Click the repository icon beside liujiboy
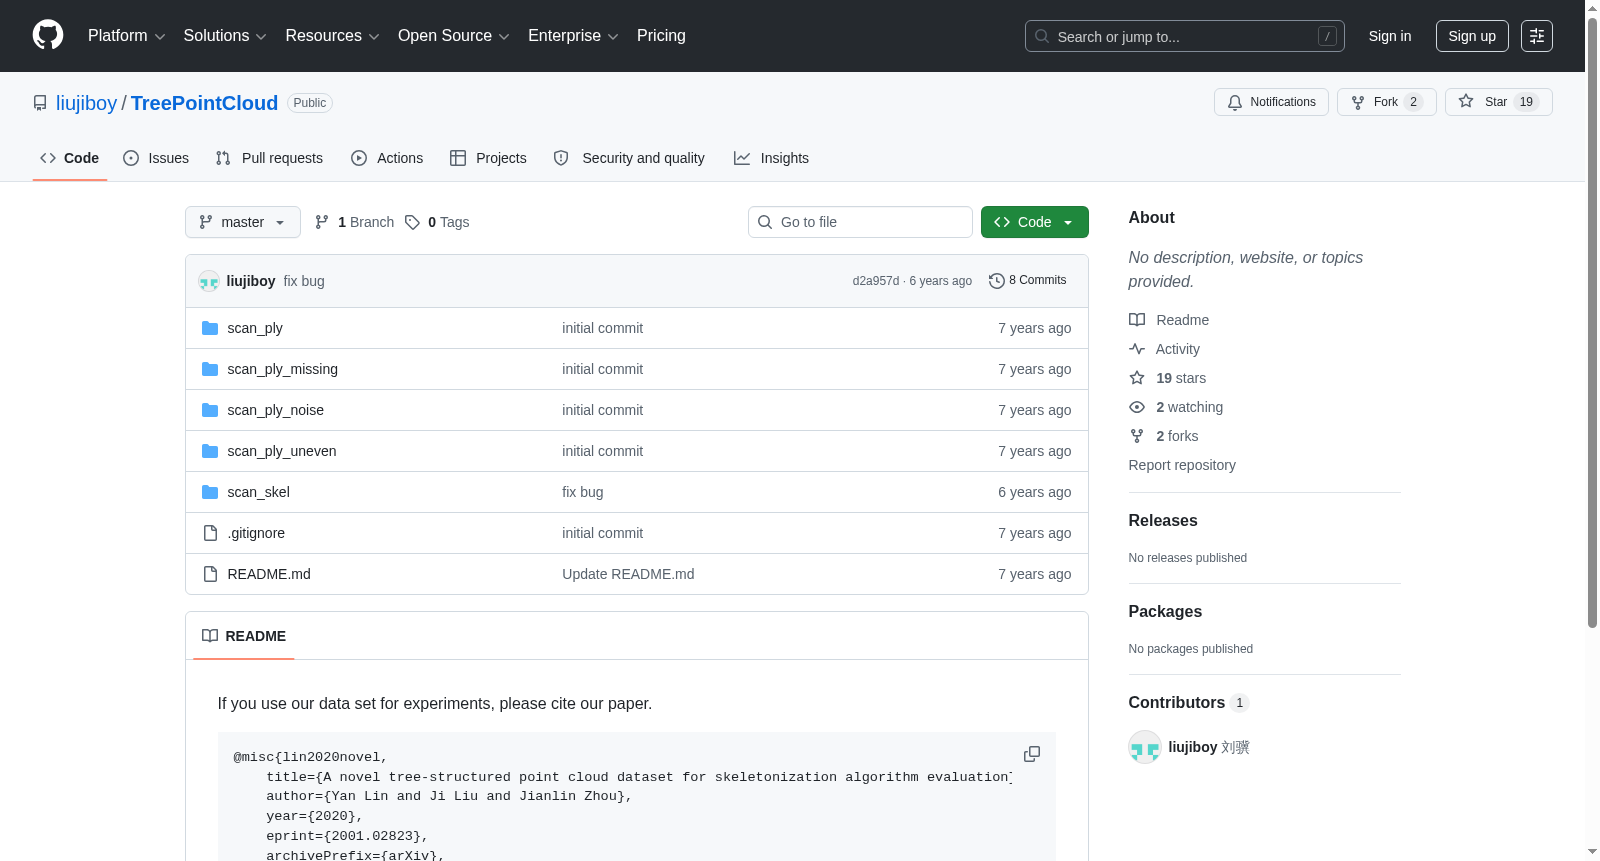The image size is (1600, 861). pyautogui.click(x=40, y=103)
